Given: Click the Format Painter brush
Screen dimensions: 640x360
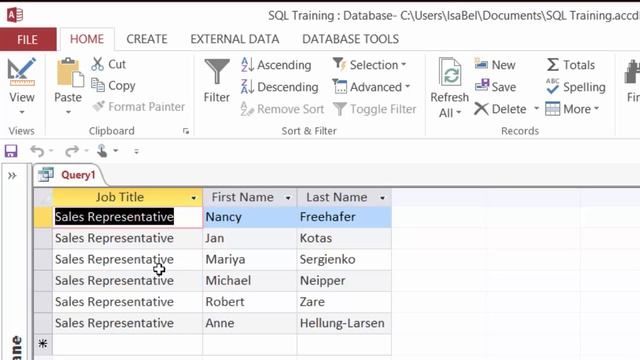Looking at the screenshot, I should point(138,107).
